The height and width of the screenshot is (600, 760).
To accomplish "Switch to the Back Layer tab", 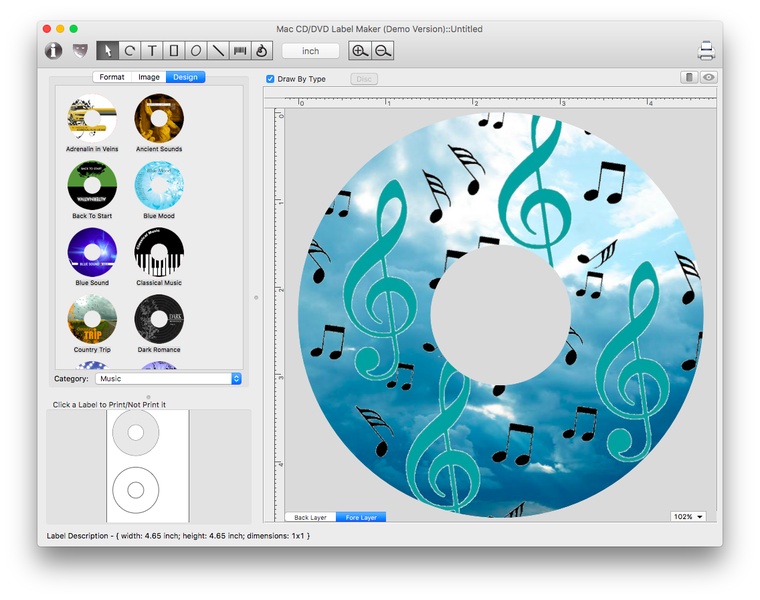I will 310,518.
